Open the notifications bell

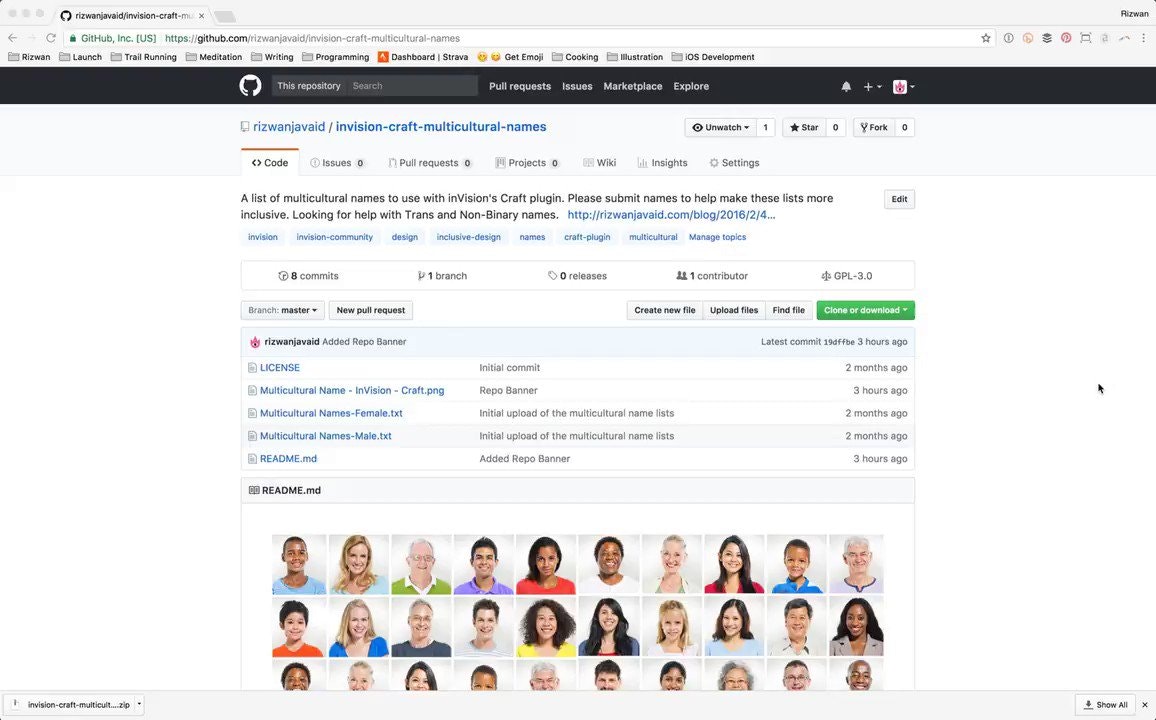click(x=846, y=86)
